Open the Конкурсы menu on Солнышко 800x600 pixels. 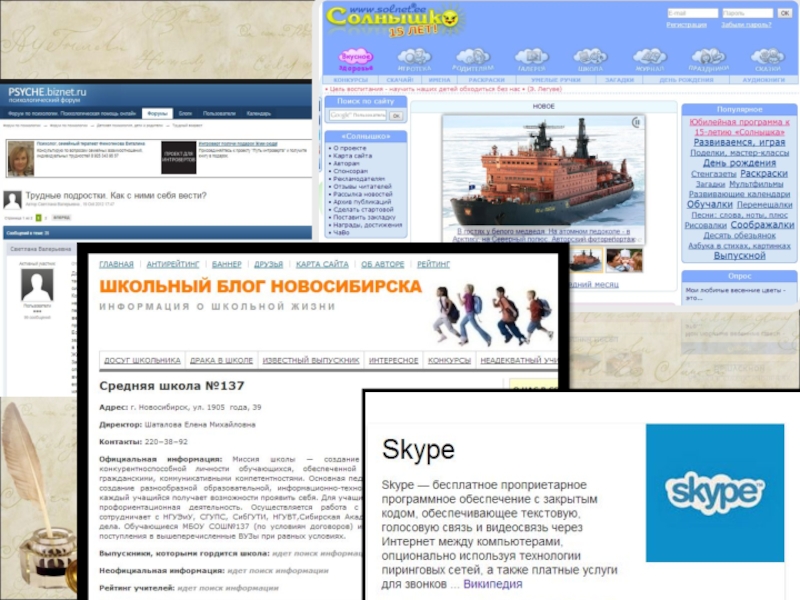coord(351,80)
